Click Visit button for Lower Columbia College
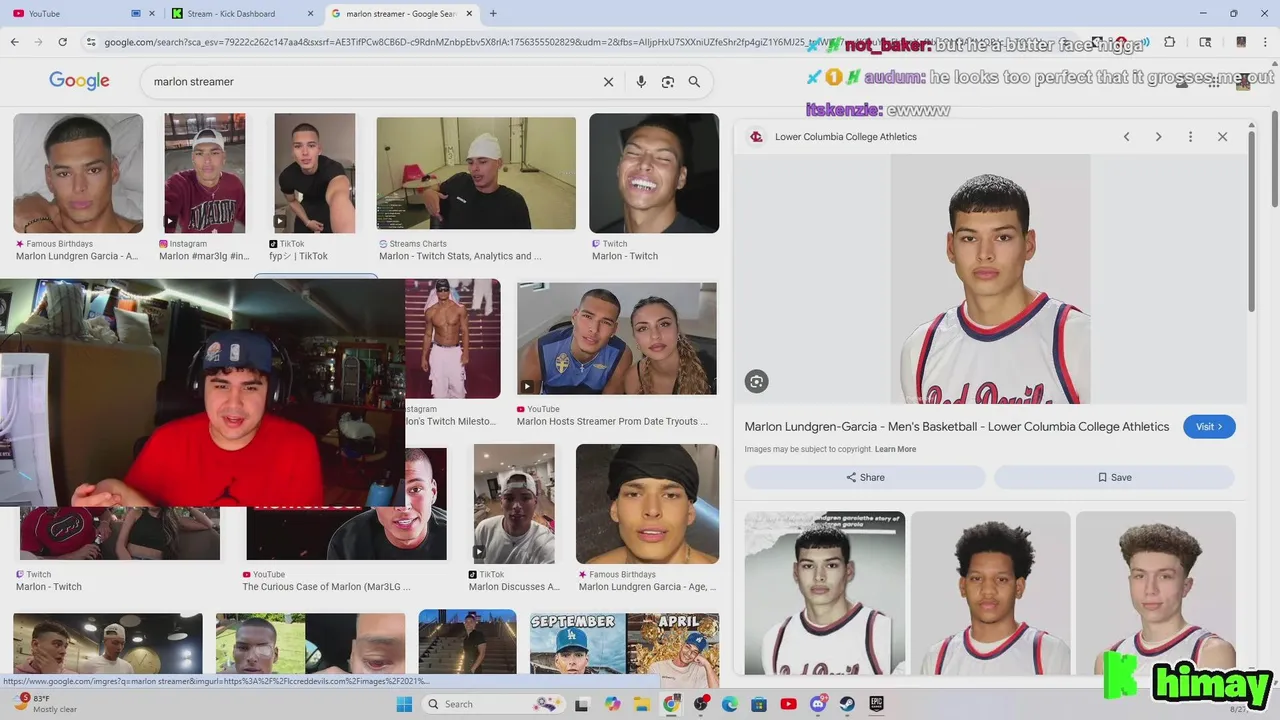The height and width of the screenshot is (720, 1280). click(1209, 427)
